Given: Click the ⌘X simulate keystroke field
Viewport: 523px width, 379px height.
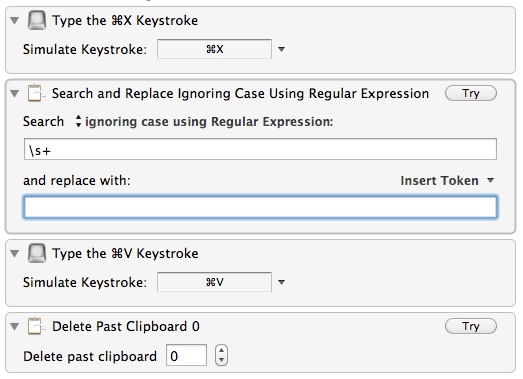Looking at the screenshot, I should pos(214,49).
